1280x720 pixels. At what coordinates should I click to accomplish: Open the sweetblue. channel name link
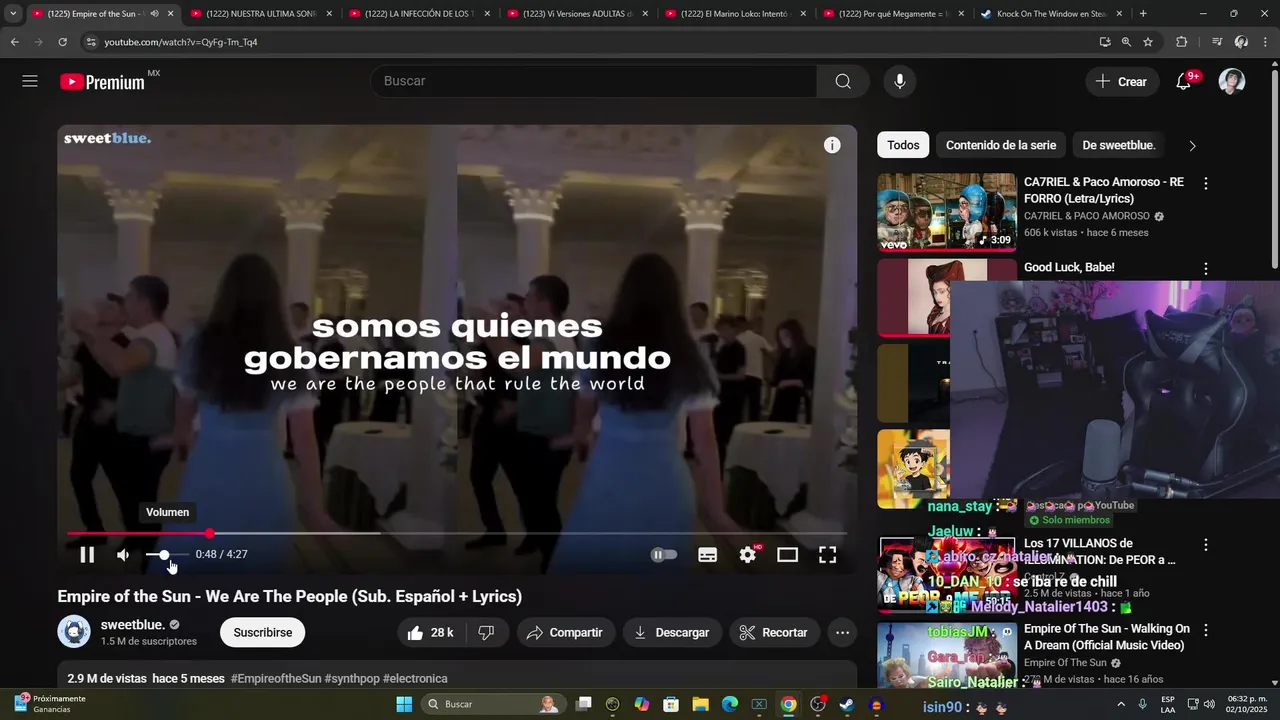[133, 625]
